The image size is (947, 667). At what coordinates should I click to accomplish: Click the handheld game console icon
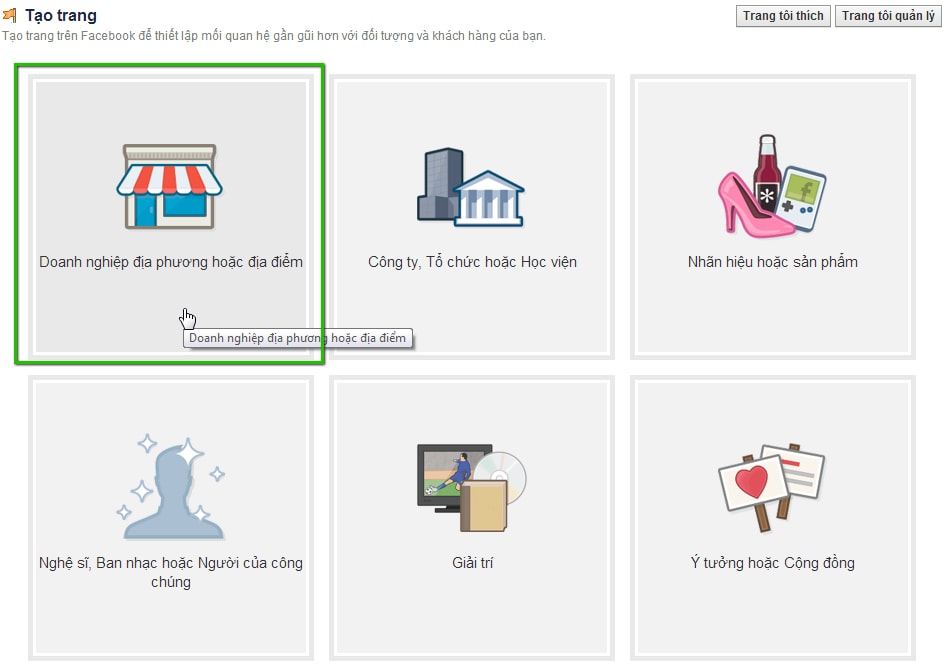[801, 192]
